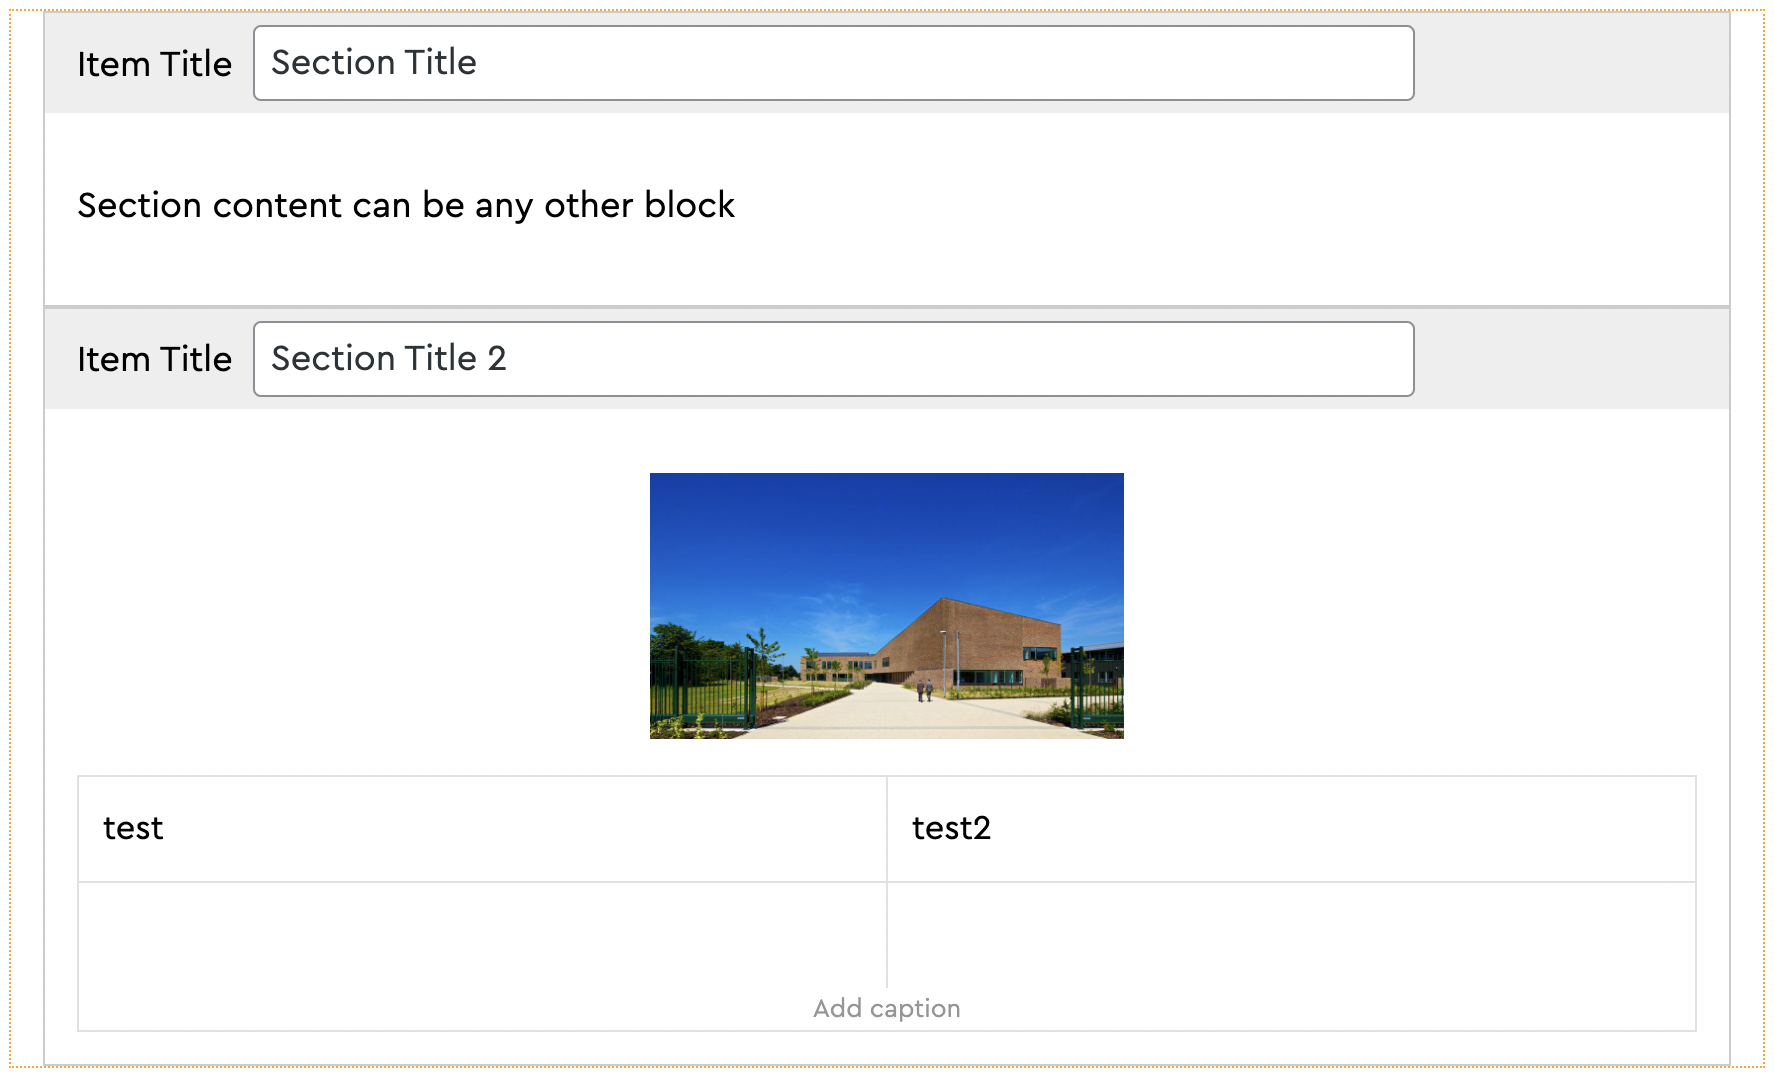Focus the 'Section Title 2' text input
Screen dimensions: 1774x1076
click(x=833, y=359)
